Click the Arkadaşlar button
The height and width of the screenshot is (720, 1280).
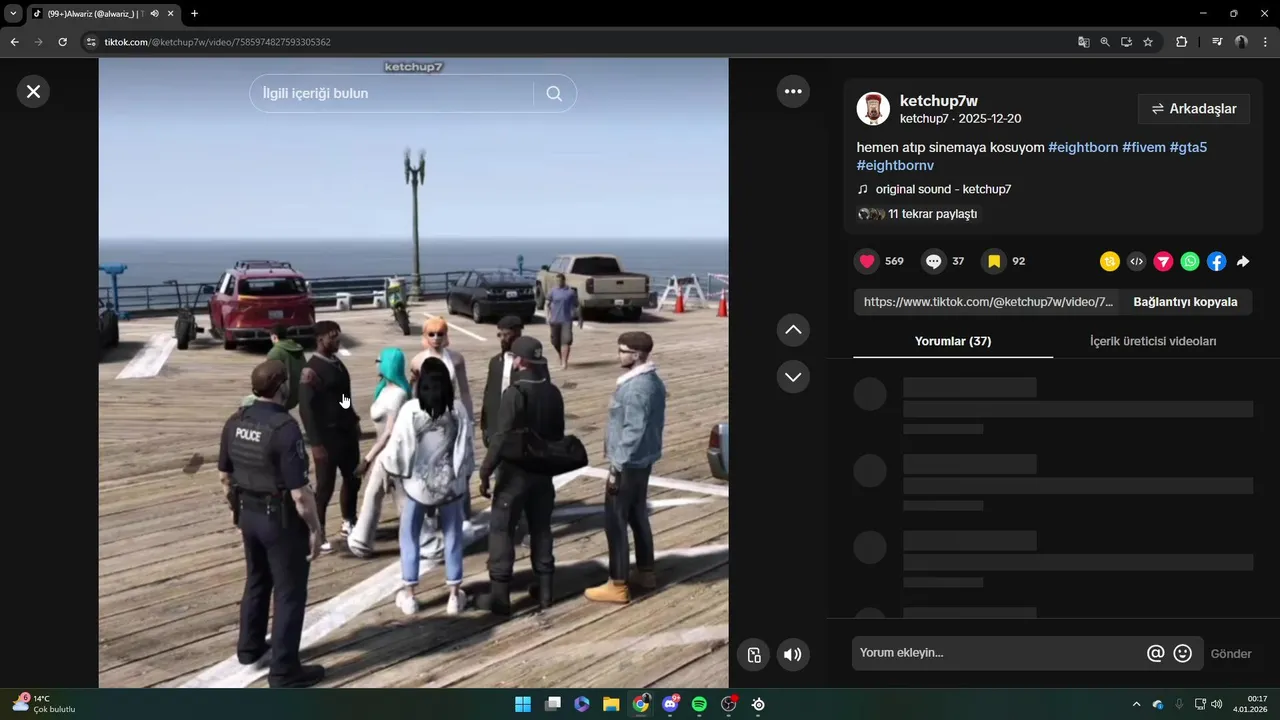1194,109
